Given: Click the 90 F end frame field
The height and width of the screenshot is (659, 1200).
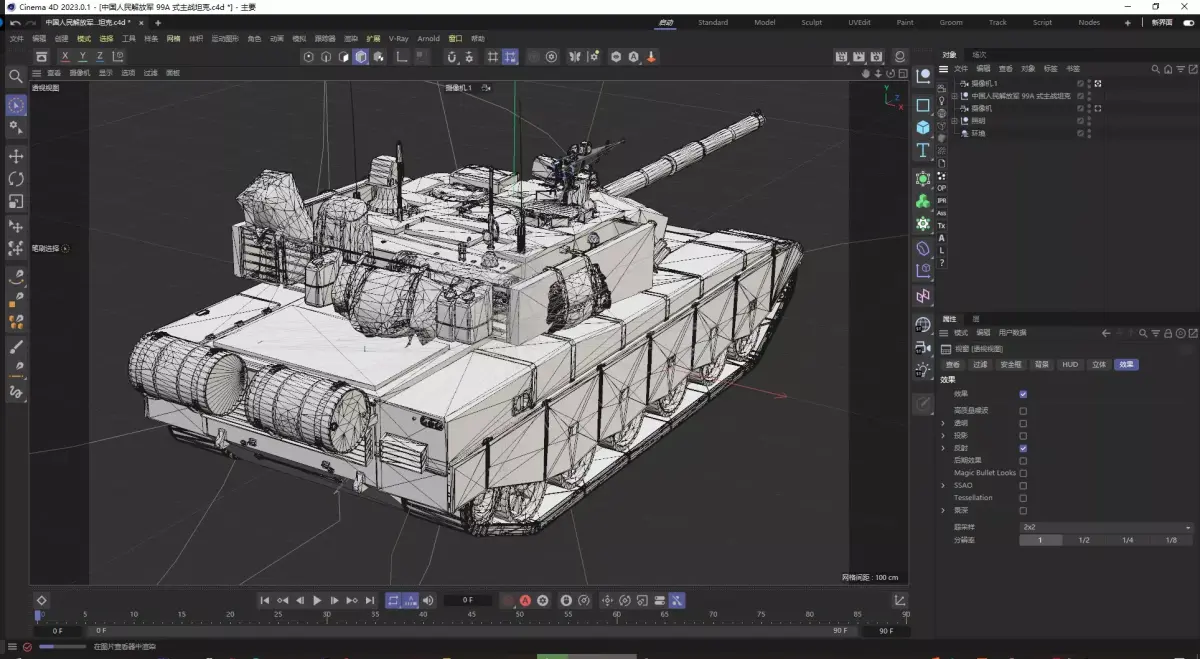Looking at the screenshot, I should point(887,631).
